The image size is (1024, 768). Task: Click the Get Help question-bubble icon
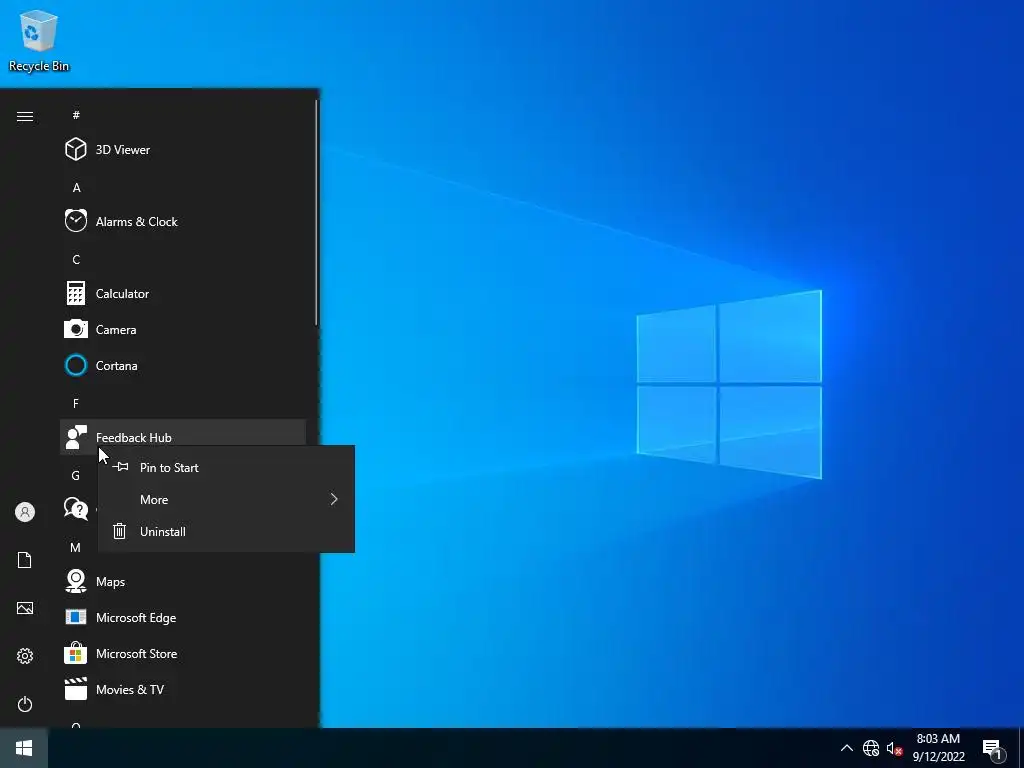[x=76, y=508]
